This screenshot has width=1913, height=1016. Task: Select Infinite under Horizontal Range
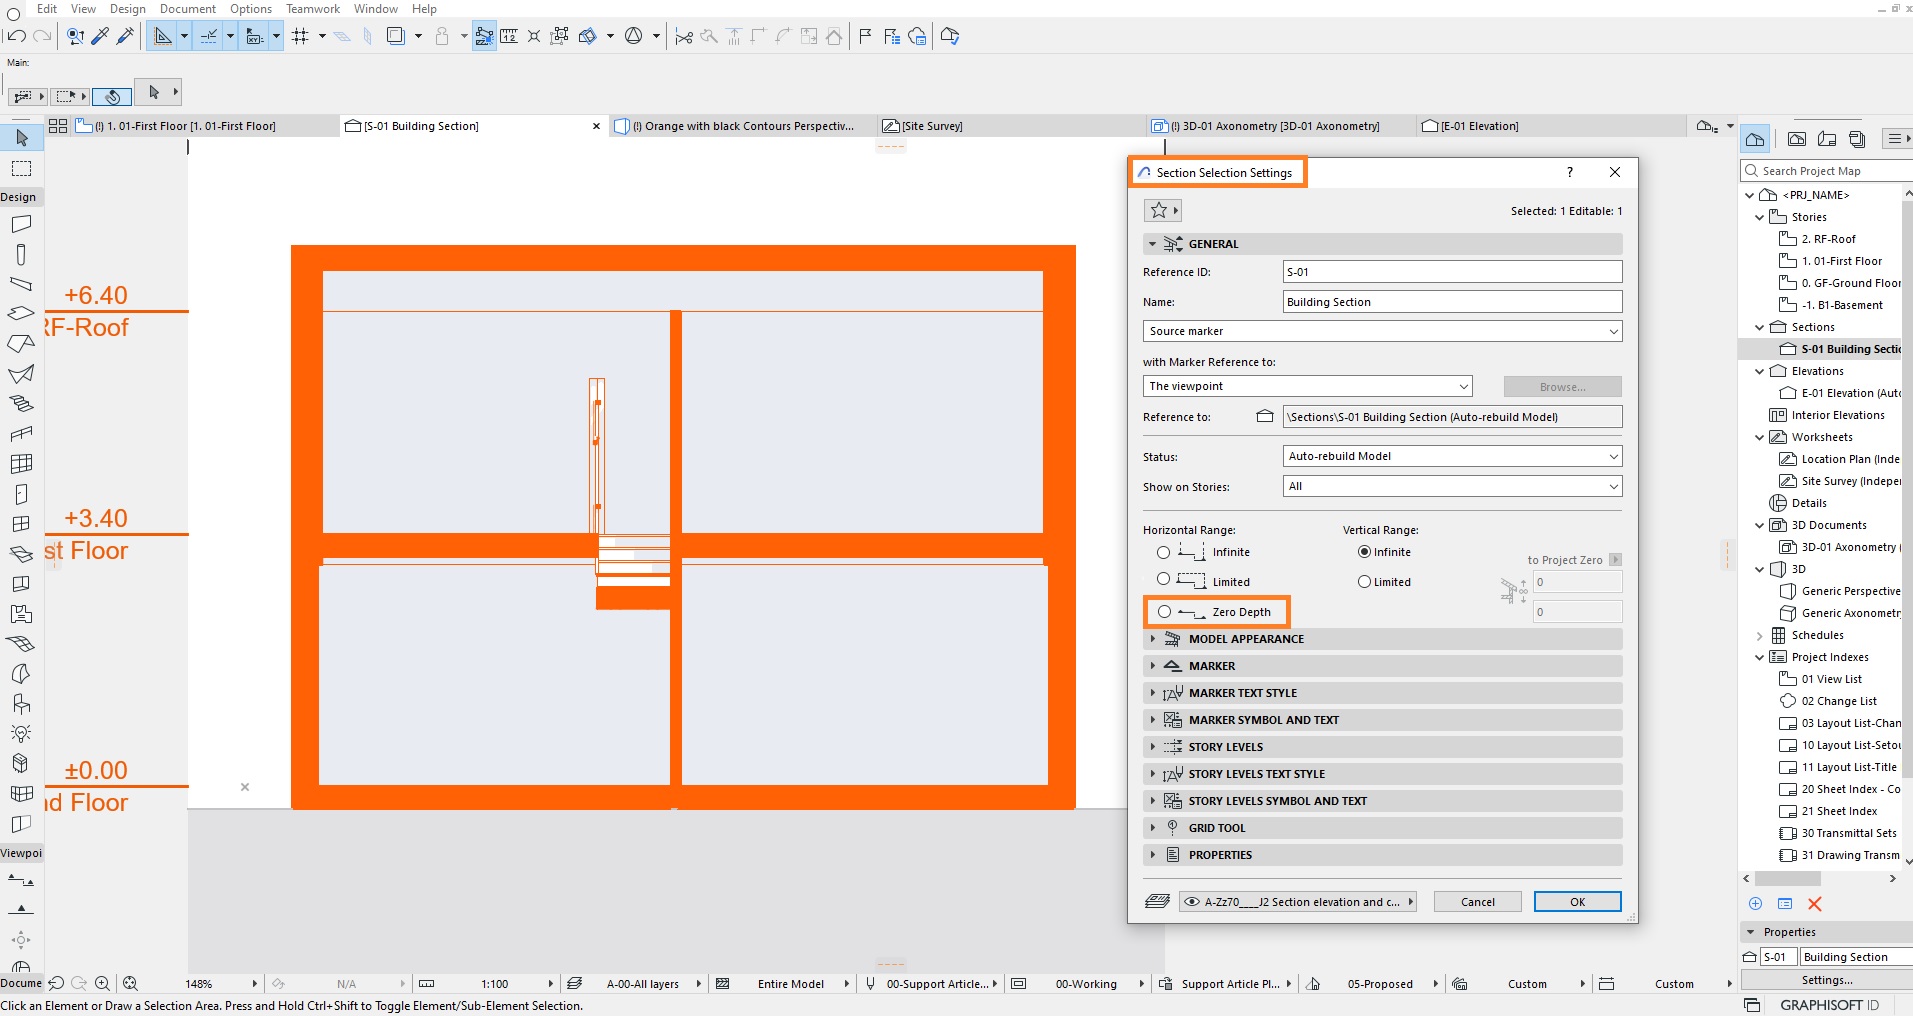(1163, 552)
